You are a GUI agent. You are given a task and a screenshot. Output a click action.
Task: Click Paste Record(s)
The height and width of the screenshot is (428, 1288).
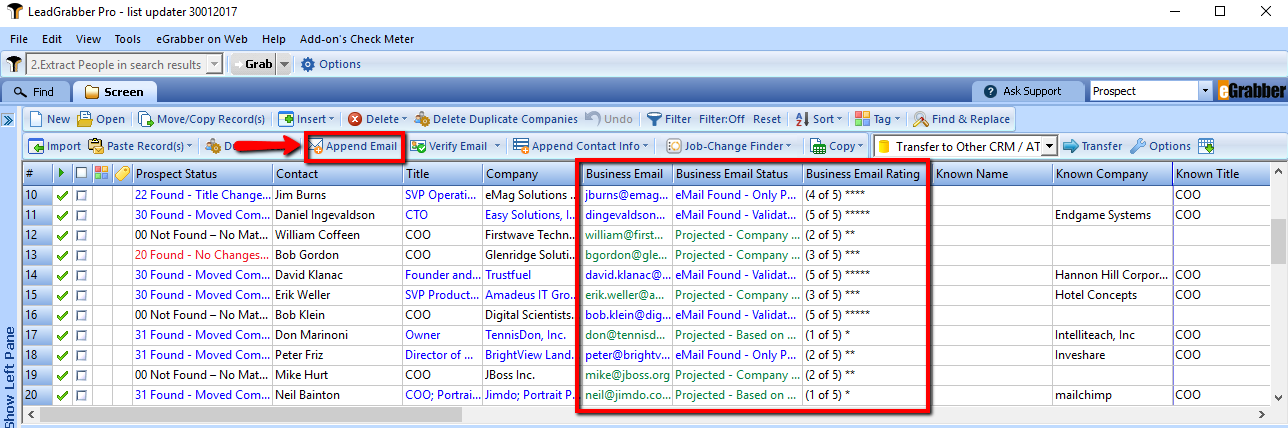(141, 146)
